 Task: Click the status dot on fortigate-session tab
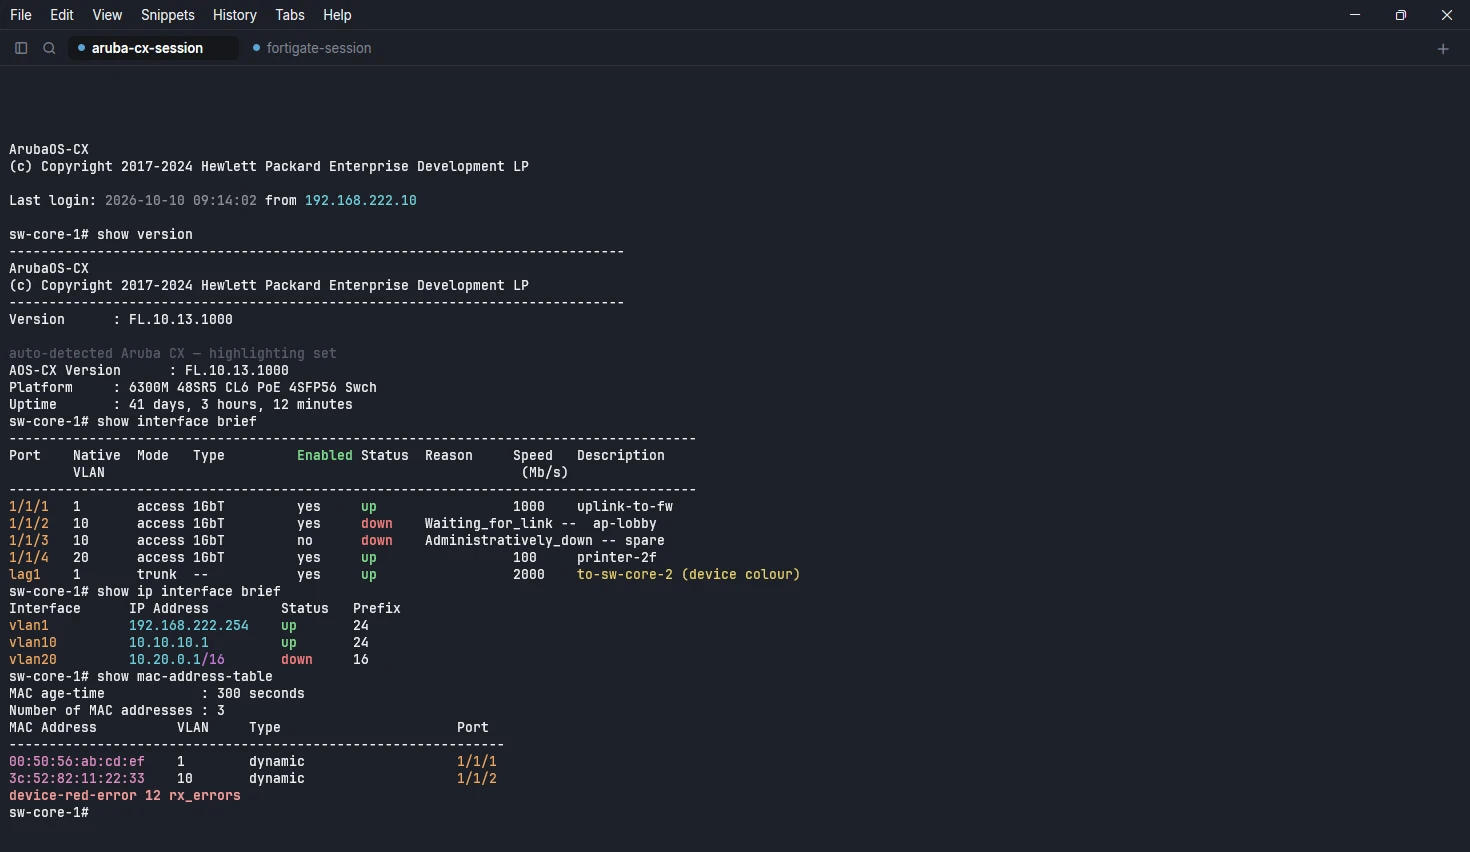[256, 48]
